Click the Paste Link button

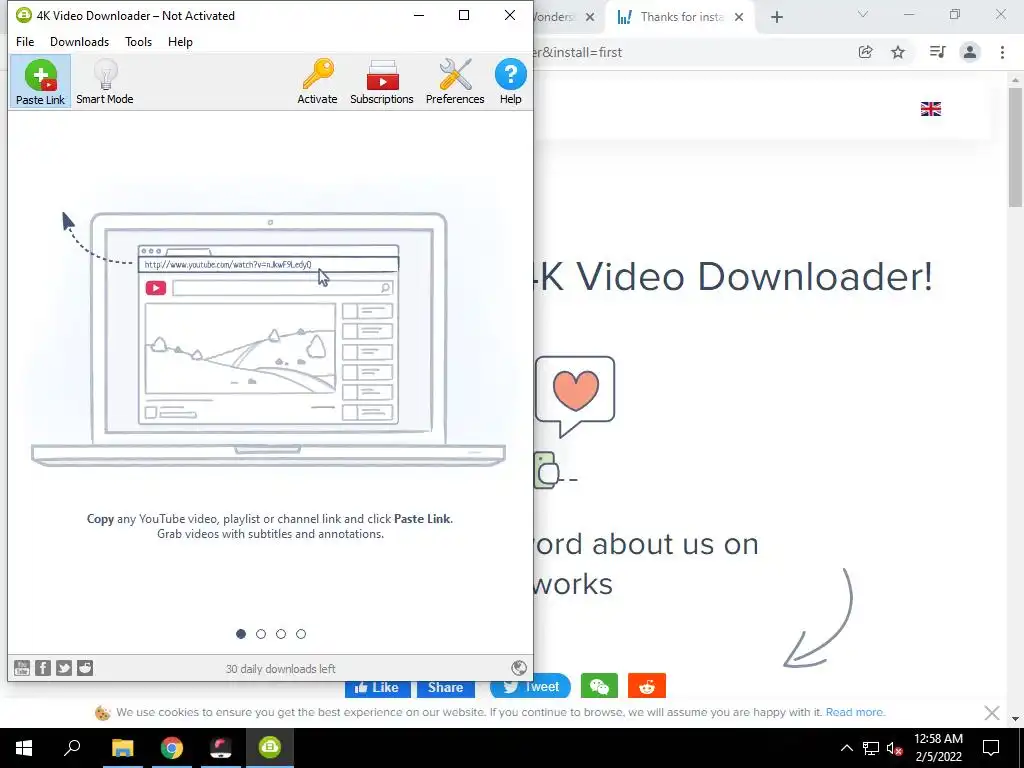pyautogui.click(x=40, y=82)
